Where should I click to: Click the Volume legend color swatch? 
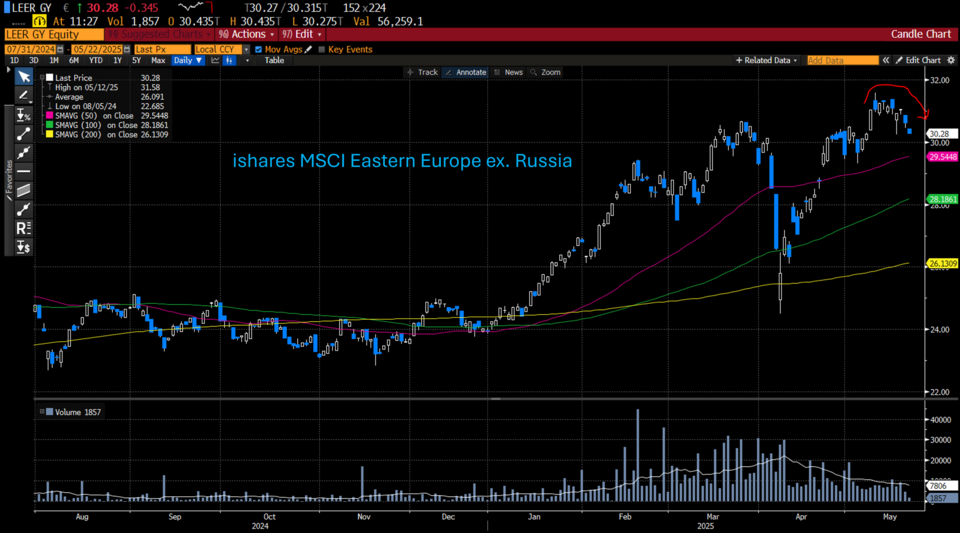coord(50,412)
